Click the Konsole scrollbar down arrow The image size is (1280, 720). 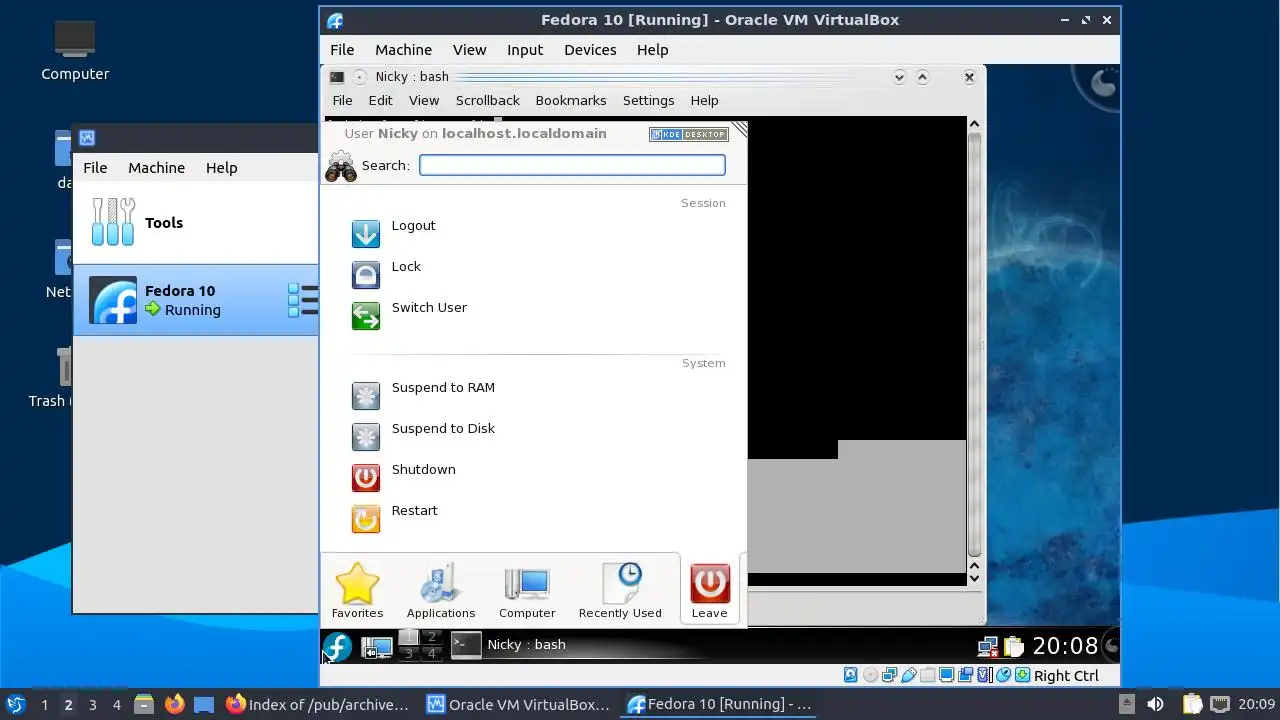pyautogui.click(x=974, y=577)
